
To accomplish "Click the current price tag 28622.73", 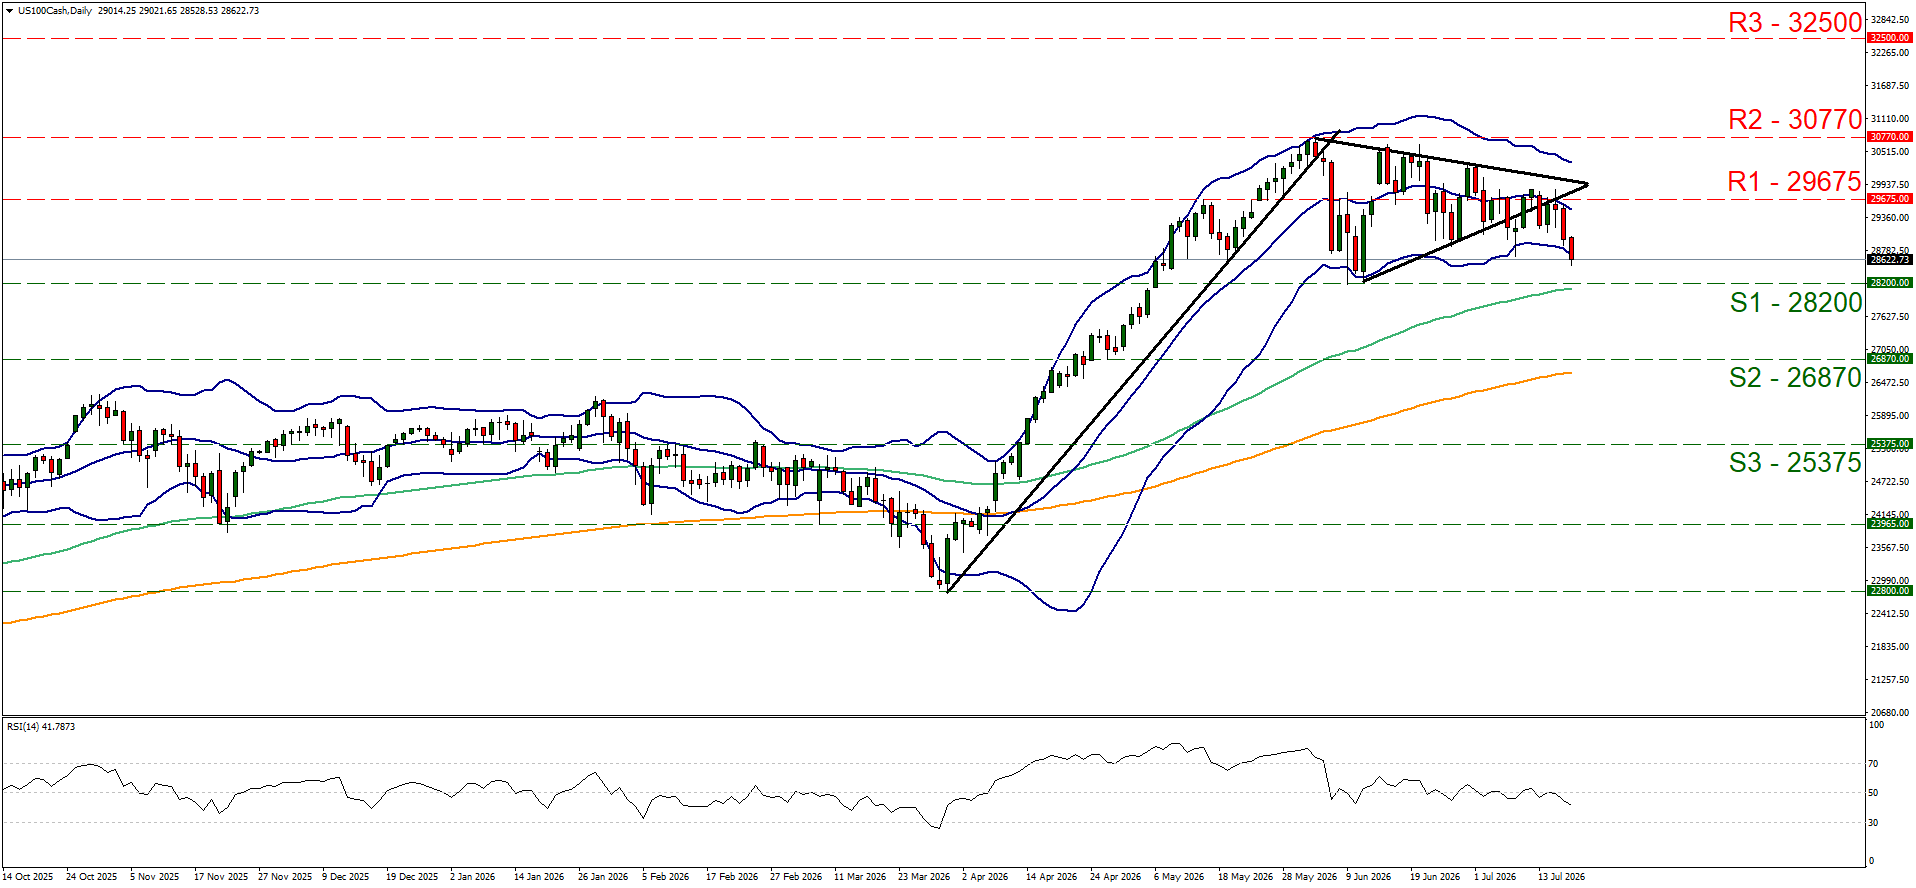I will coord(1889,260).
